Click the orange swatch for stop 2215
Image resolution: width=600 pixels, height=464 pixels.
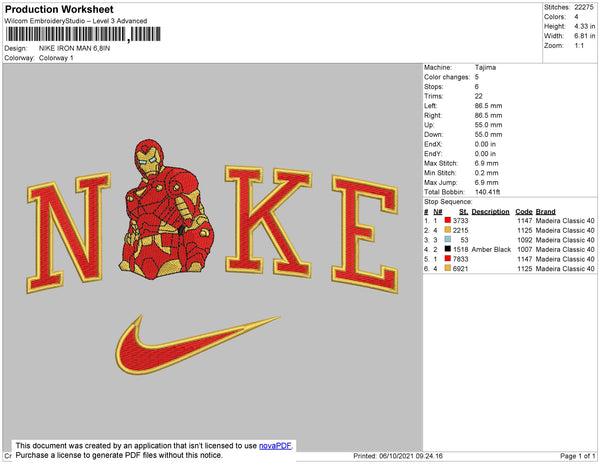448,230
